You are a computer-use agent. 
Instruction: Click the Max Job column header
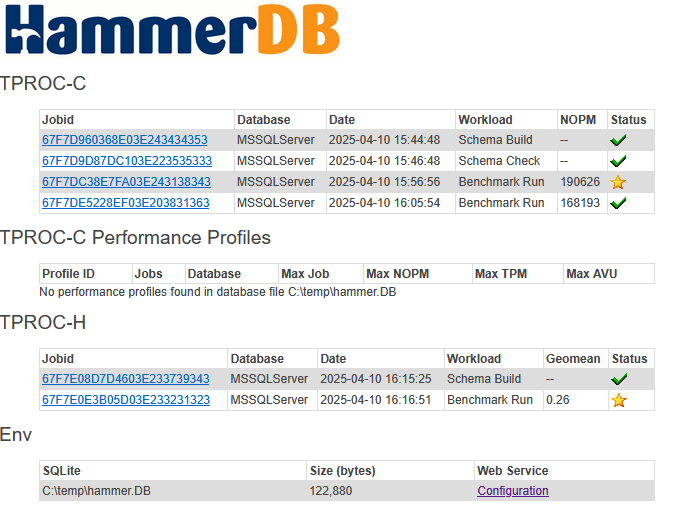[x=305, y=274]
